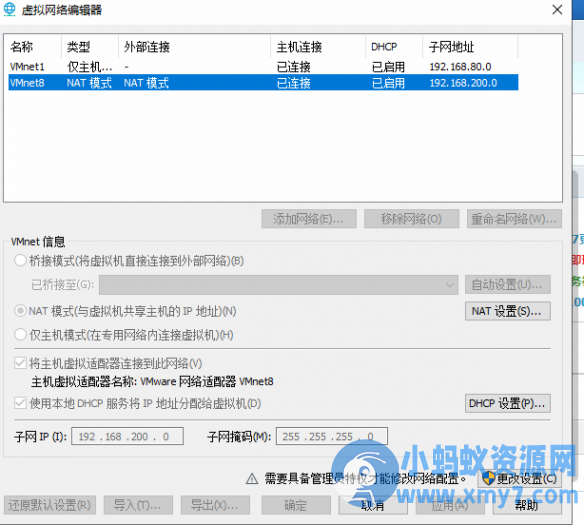Click the 子网掩码 input field
Screen dimensions: 584x525
tap(331, 436)
